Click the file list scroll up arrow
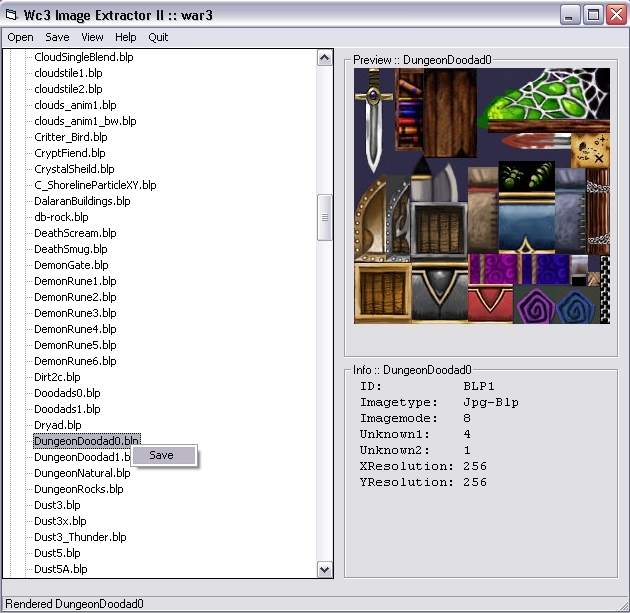The height and width of the screenshot is (613, 630). coord(325,58)
